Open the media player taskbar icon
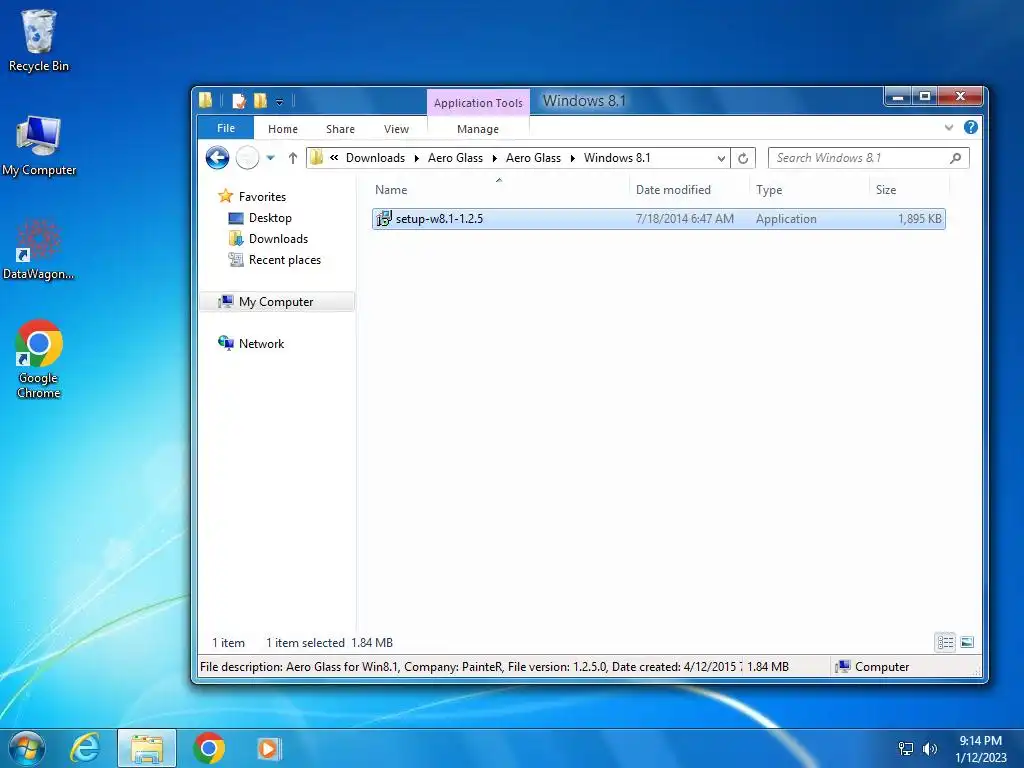The width and height of the screenshot is (1024, 768). pyautogui.click(x=268, y=748)
